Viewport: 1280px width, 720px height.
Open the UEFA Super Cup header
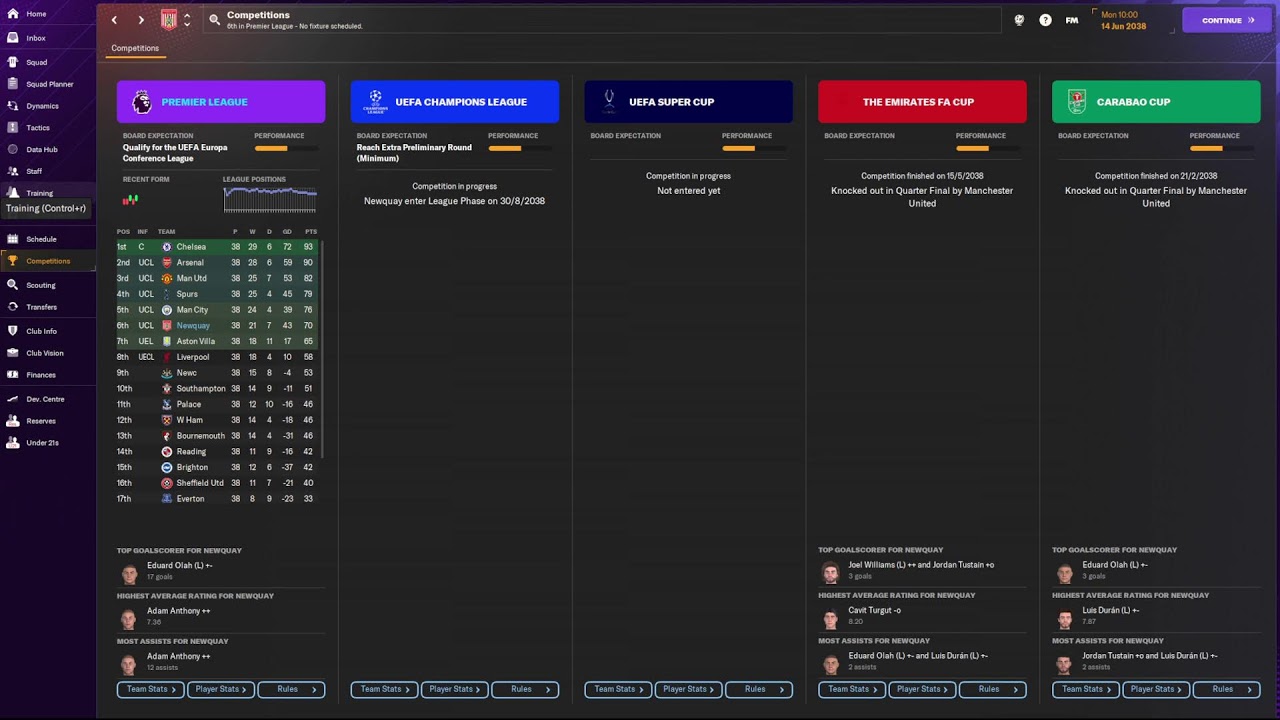(x=689, y=102)
